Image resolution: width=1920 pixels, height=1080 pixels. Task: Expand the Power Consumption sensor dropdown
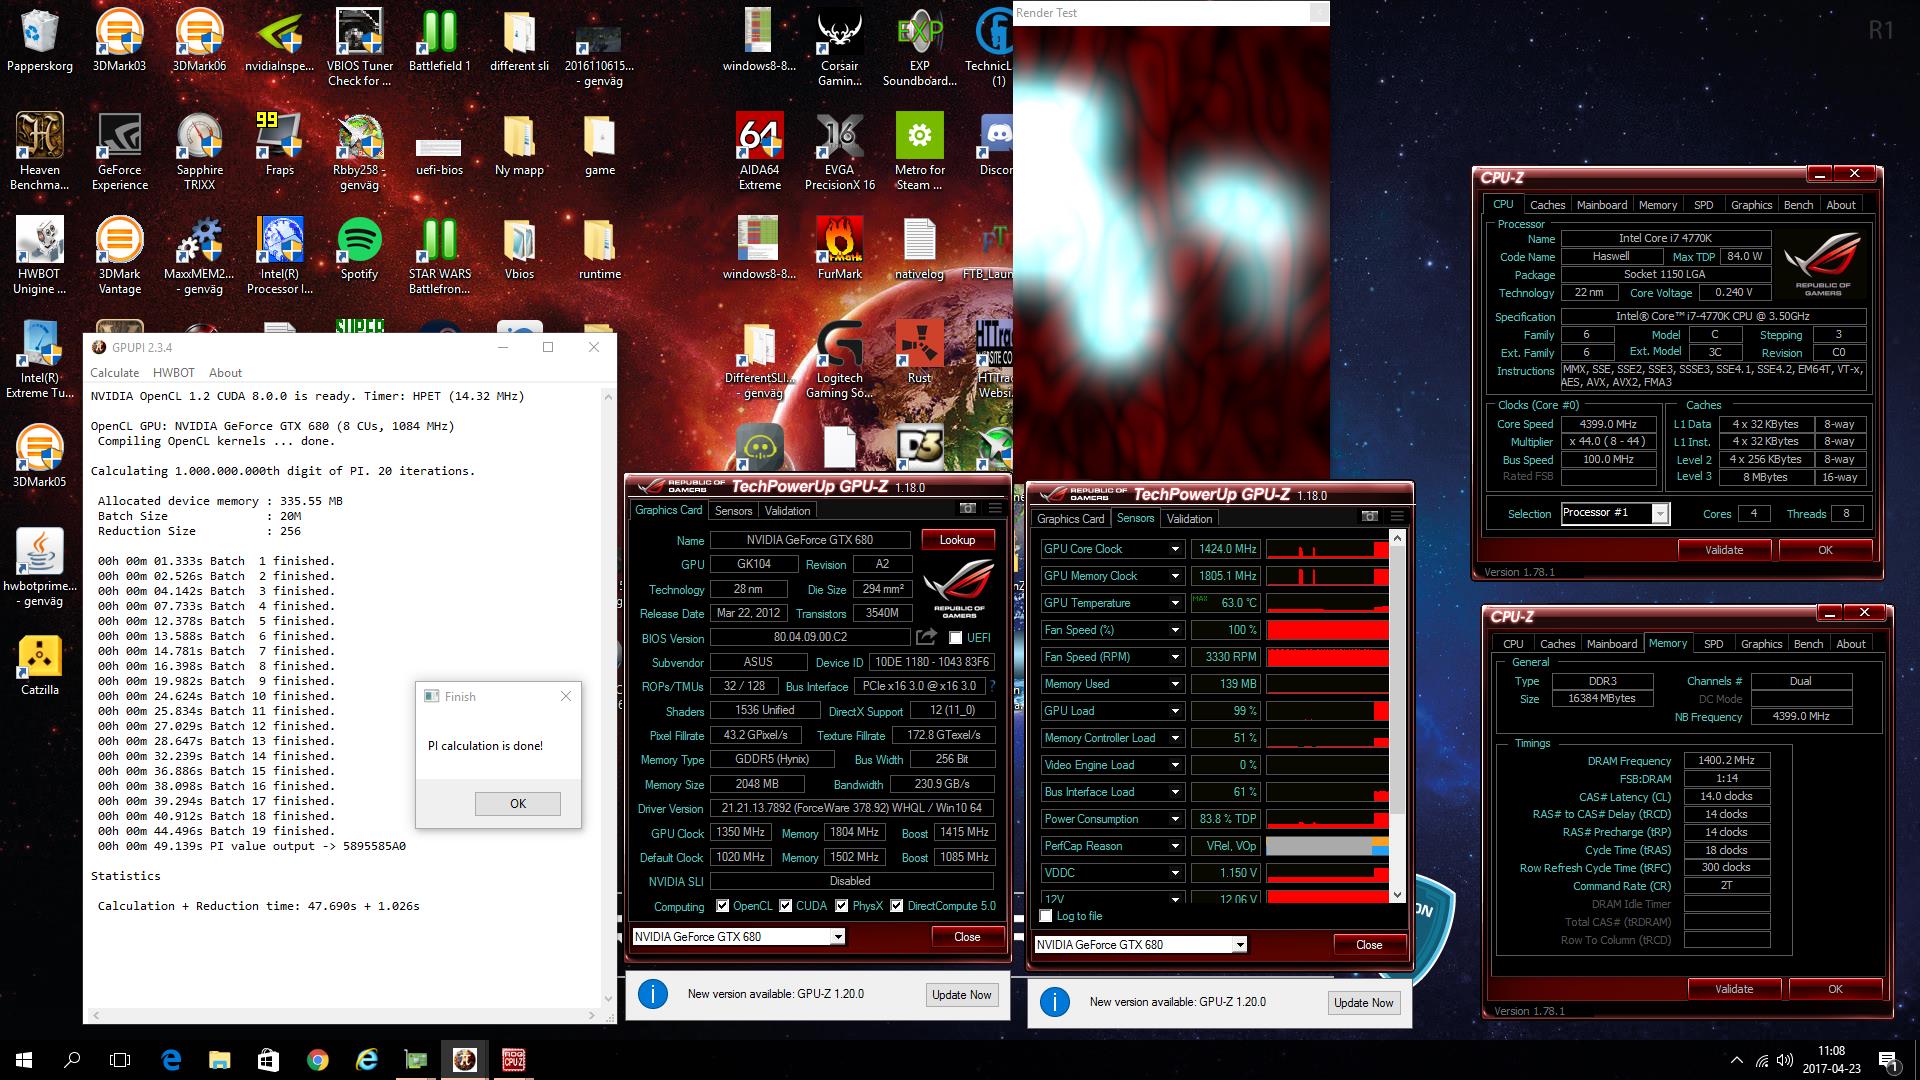1175,819
